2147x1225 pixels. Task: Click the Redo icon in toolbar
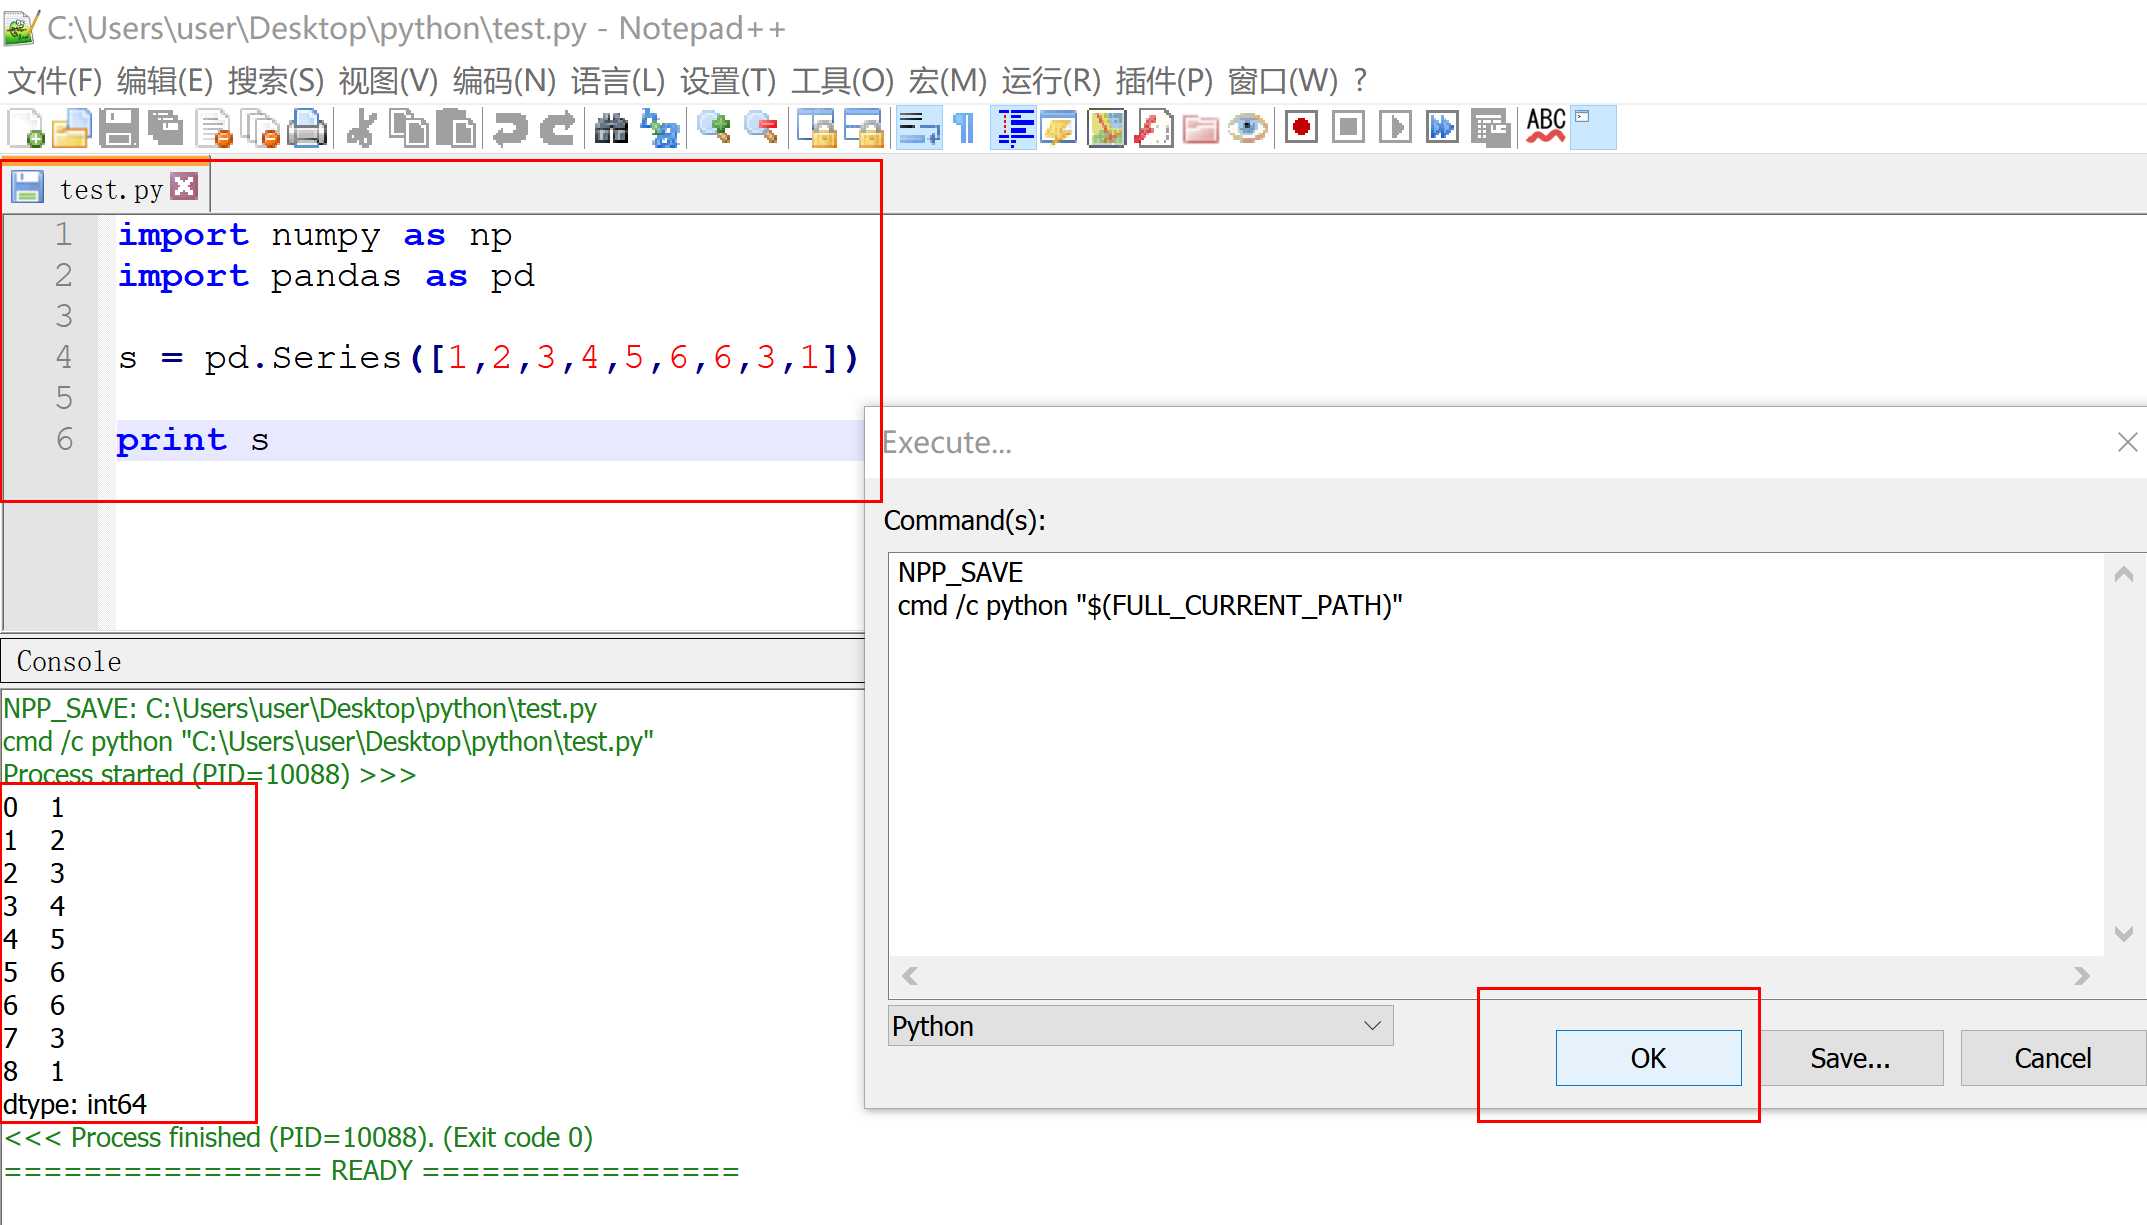point(556,128)
